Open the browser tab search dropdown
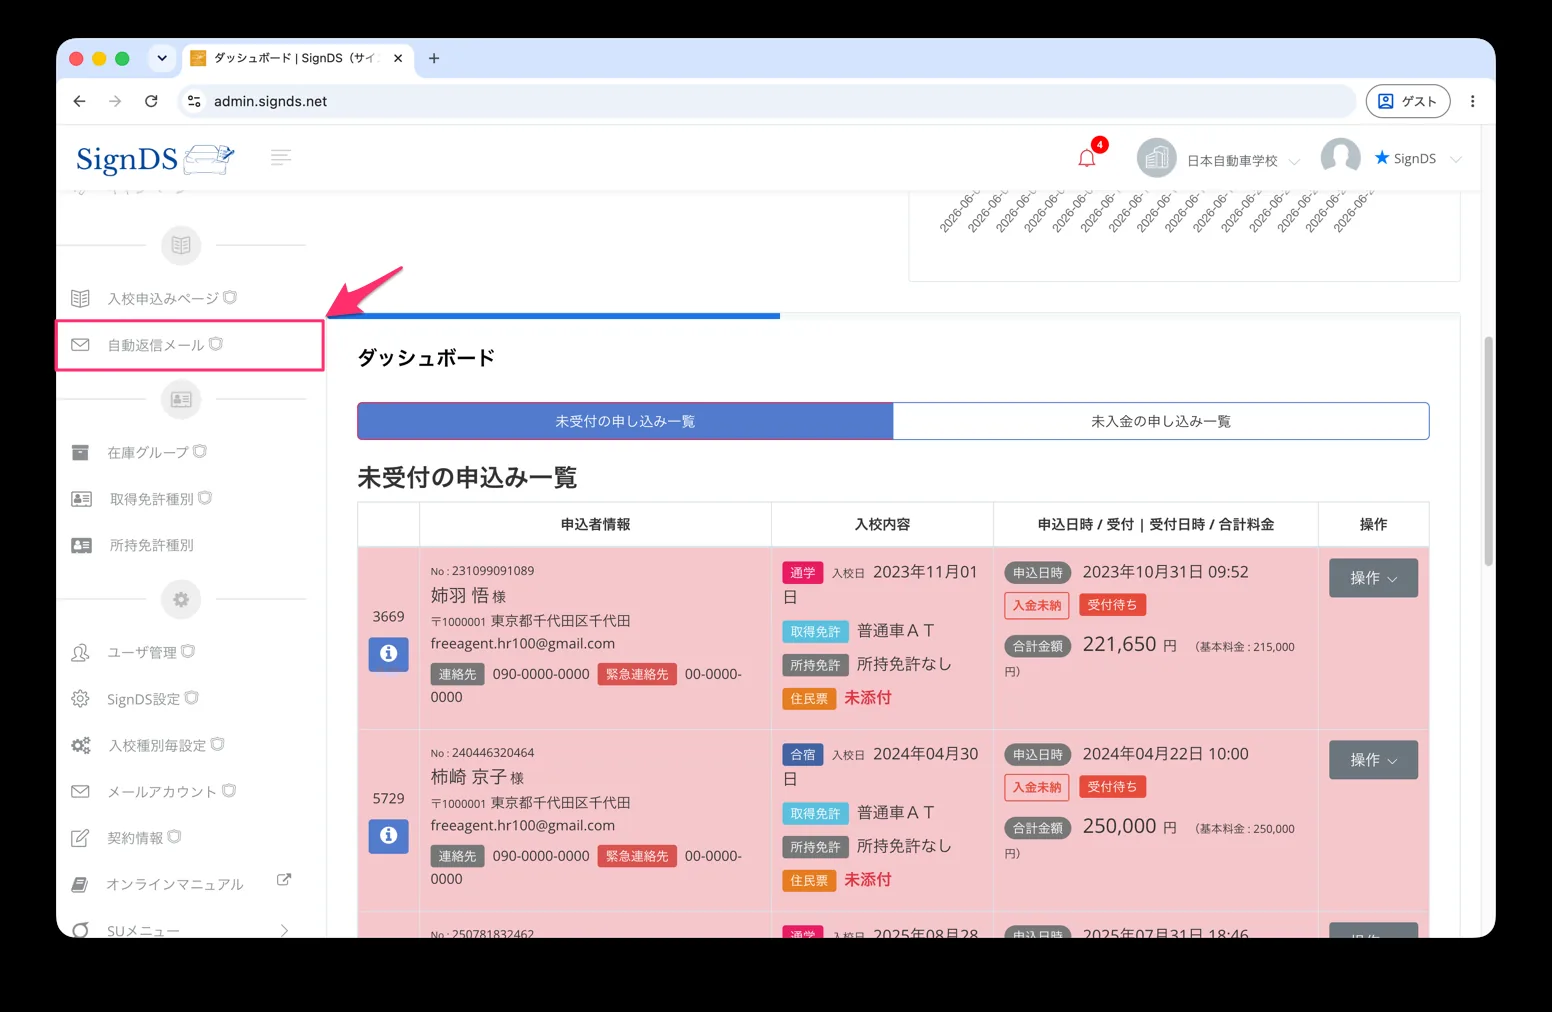1552x1012 pixels. [162, 58]
